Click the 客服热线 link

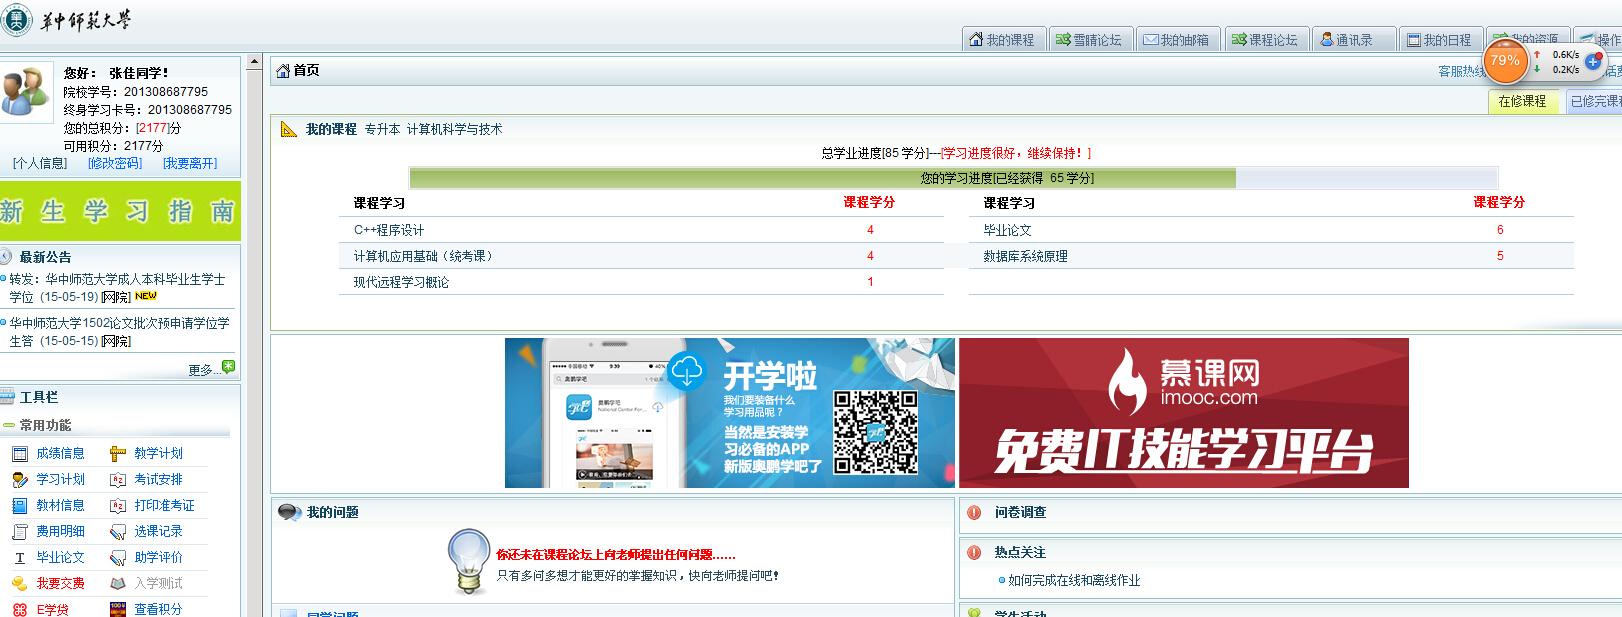[x=1462, y=72]
